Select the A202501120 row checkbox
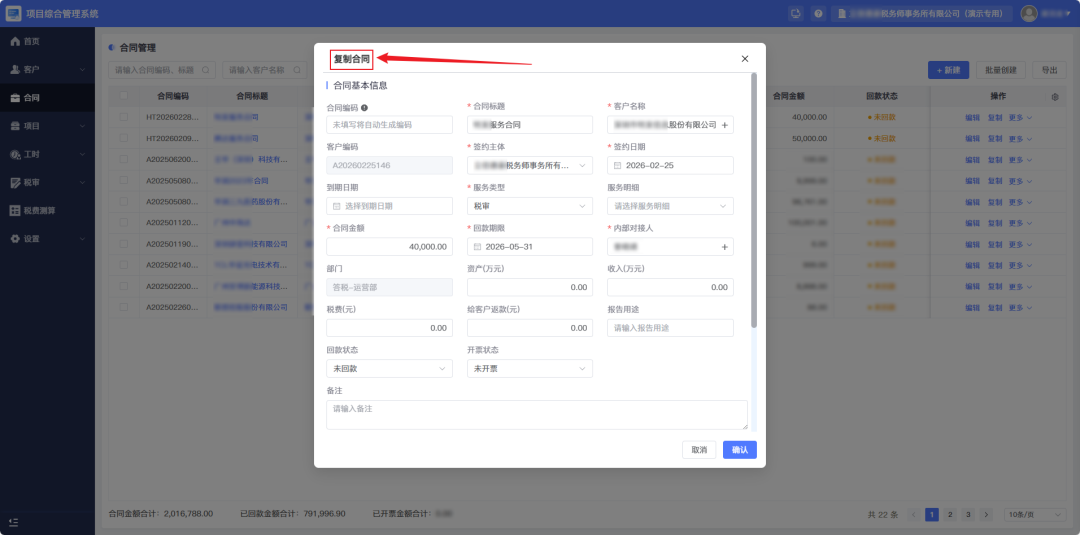Screen dimensions: 1080x535 123,222
